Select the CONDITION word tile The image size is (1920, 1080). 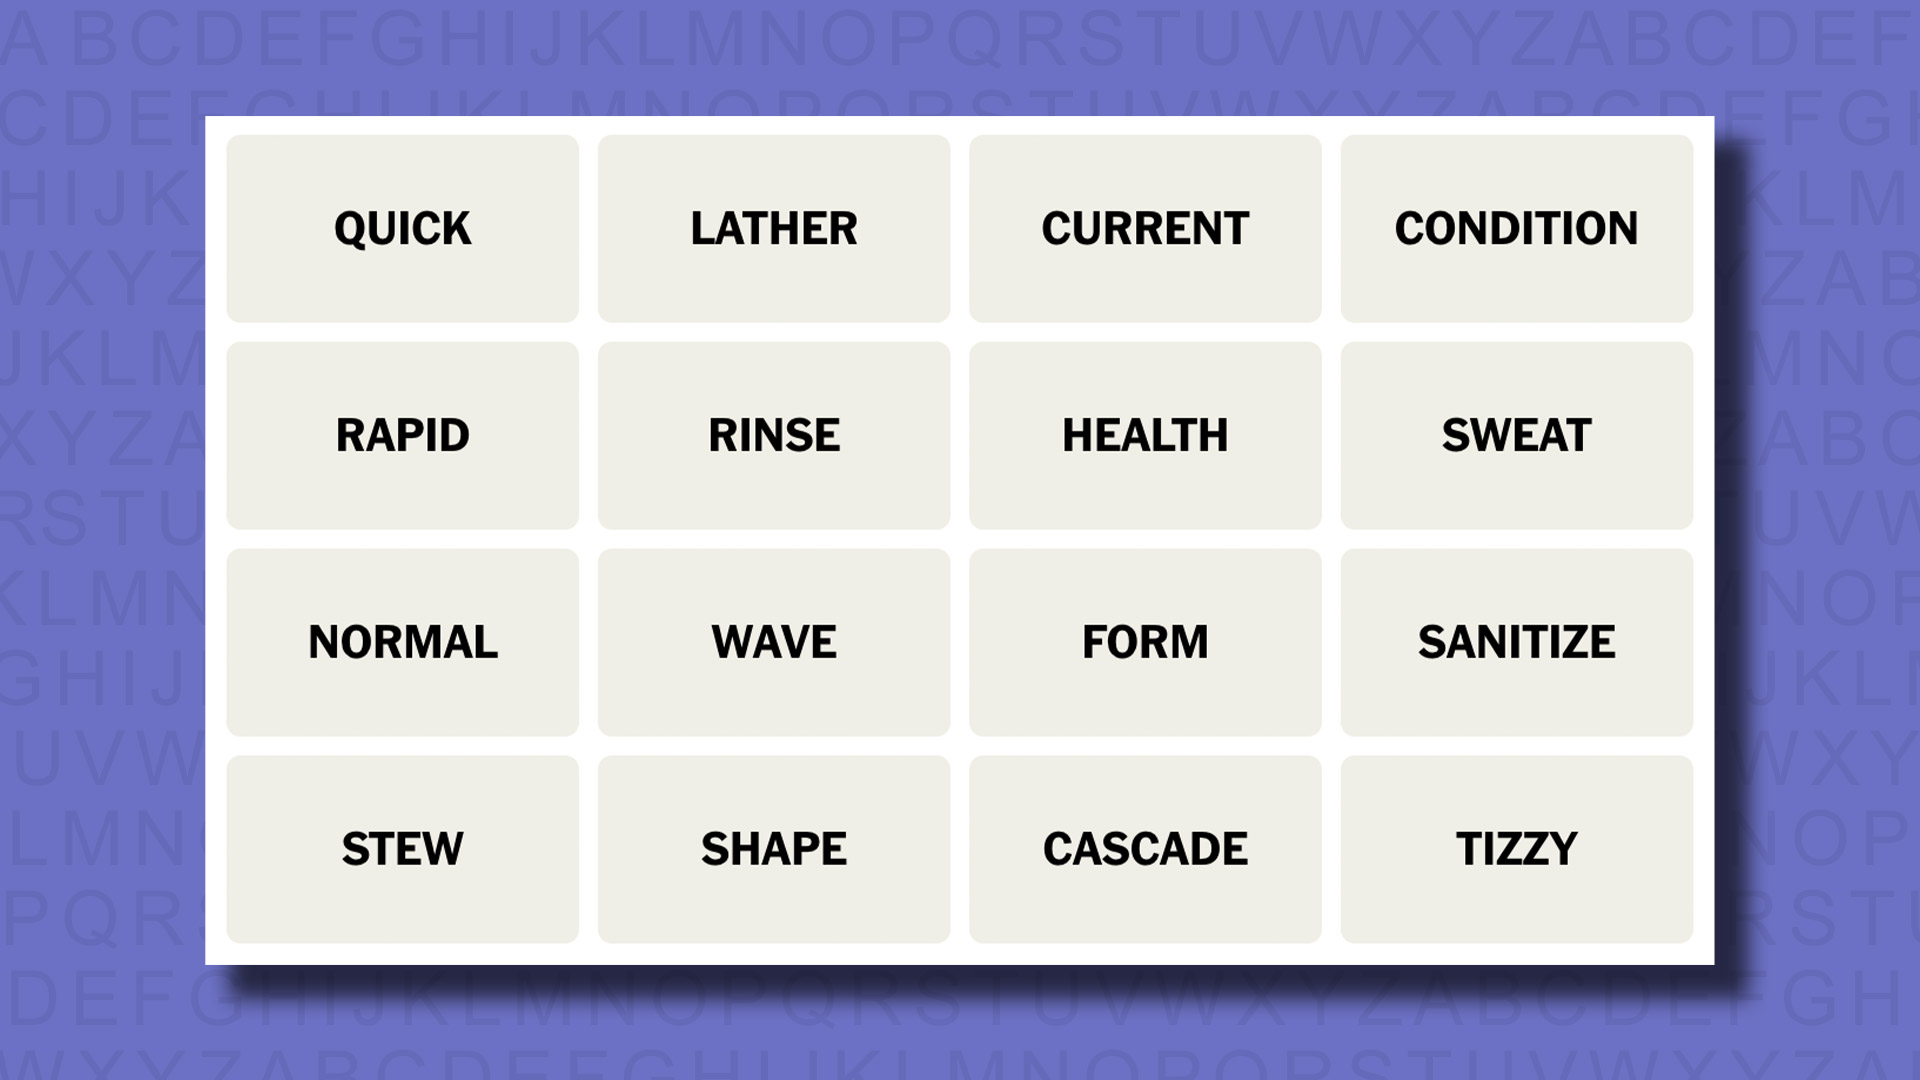[1516, 227]
